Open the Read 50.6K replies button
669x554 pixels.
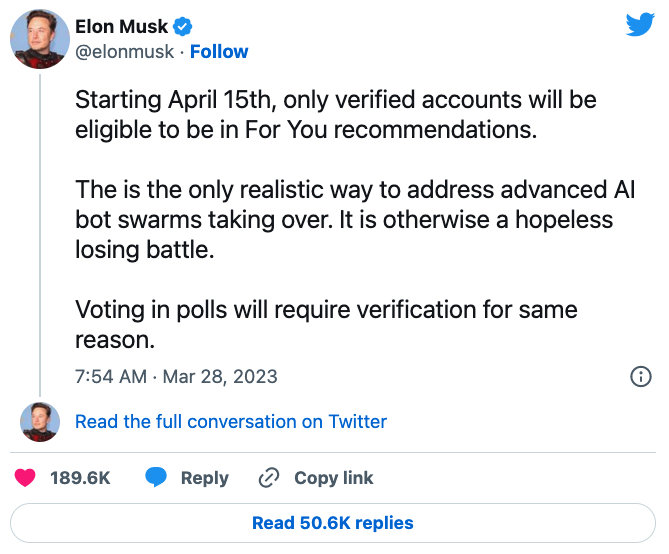(x=333, y=523)
